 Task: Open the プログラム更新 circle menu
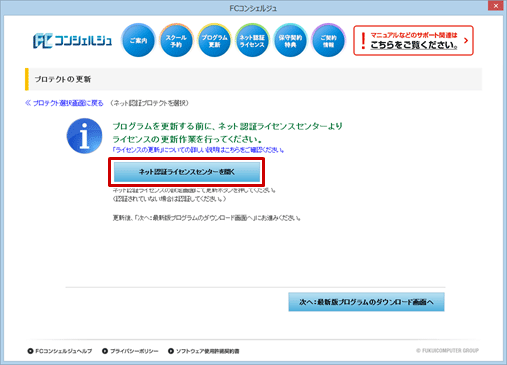(x=214, y=40)
